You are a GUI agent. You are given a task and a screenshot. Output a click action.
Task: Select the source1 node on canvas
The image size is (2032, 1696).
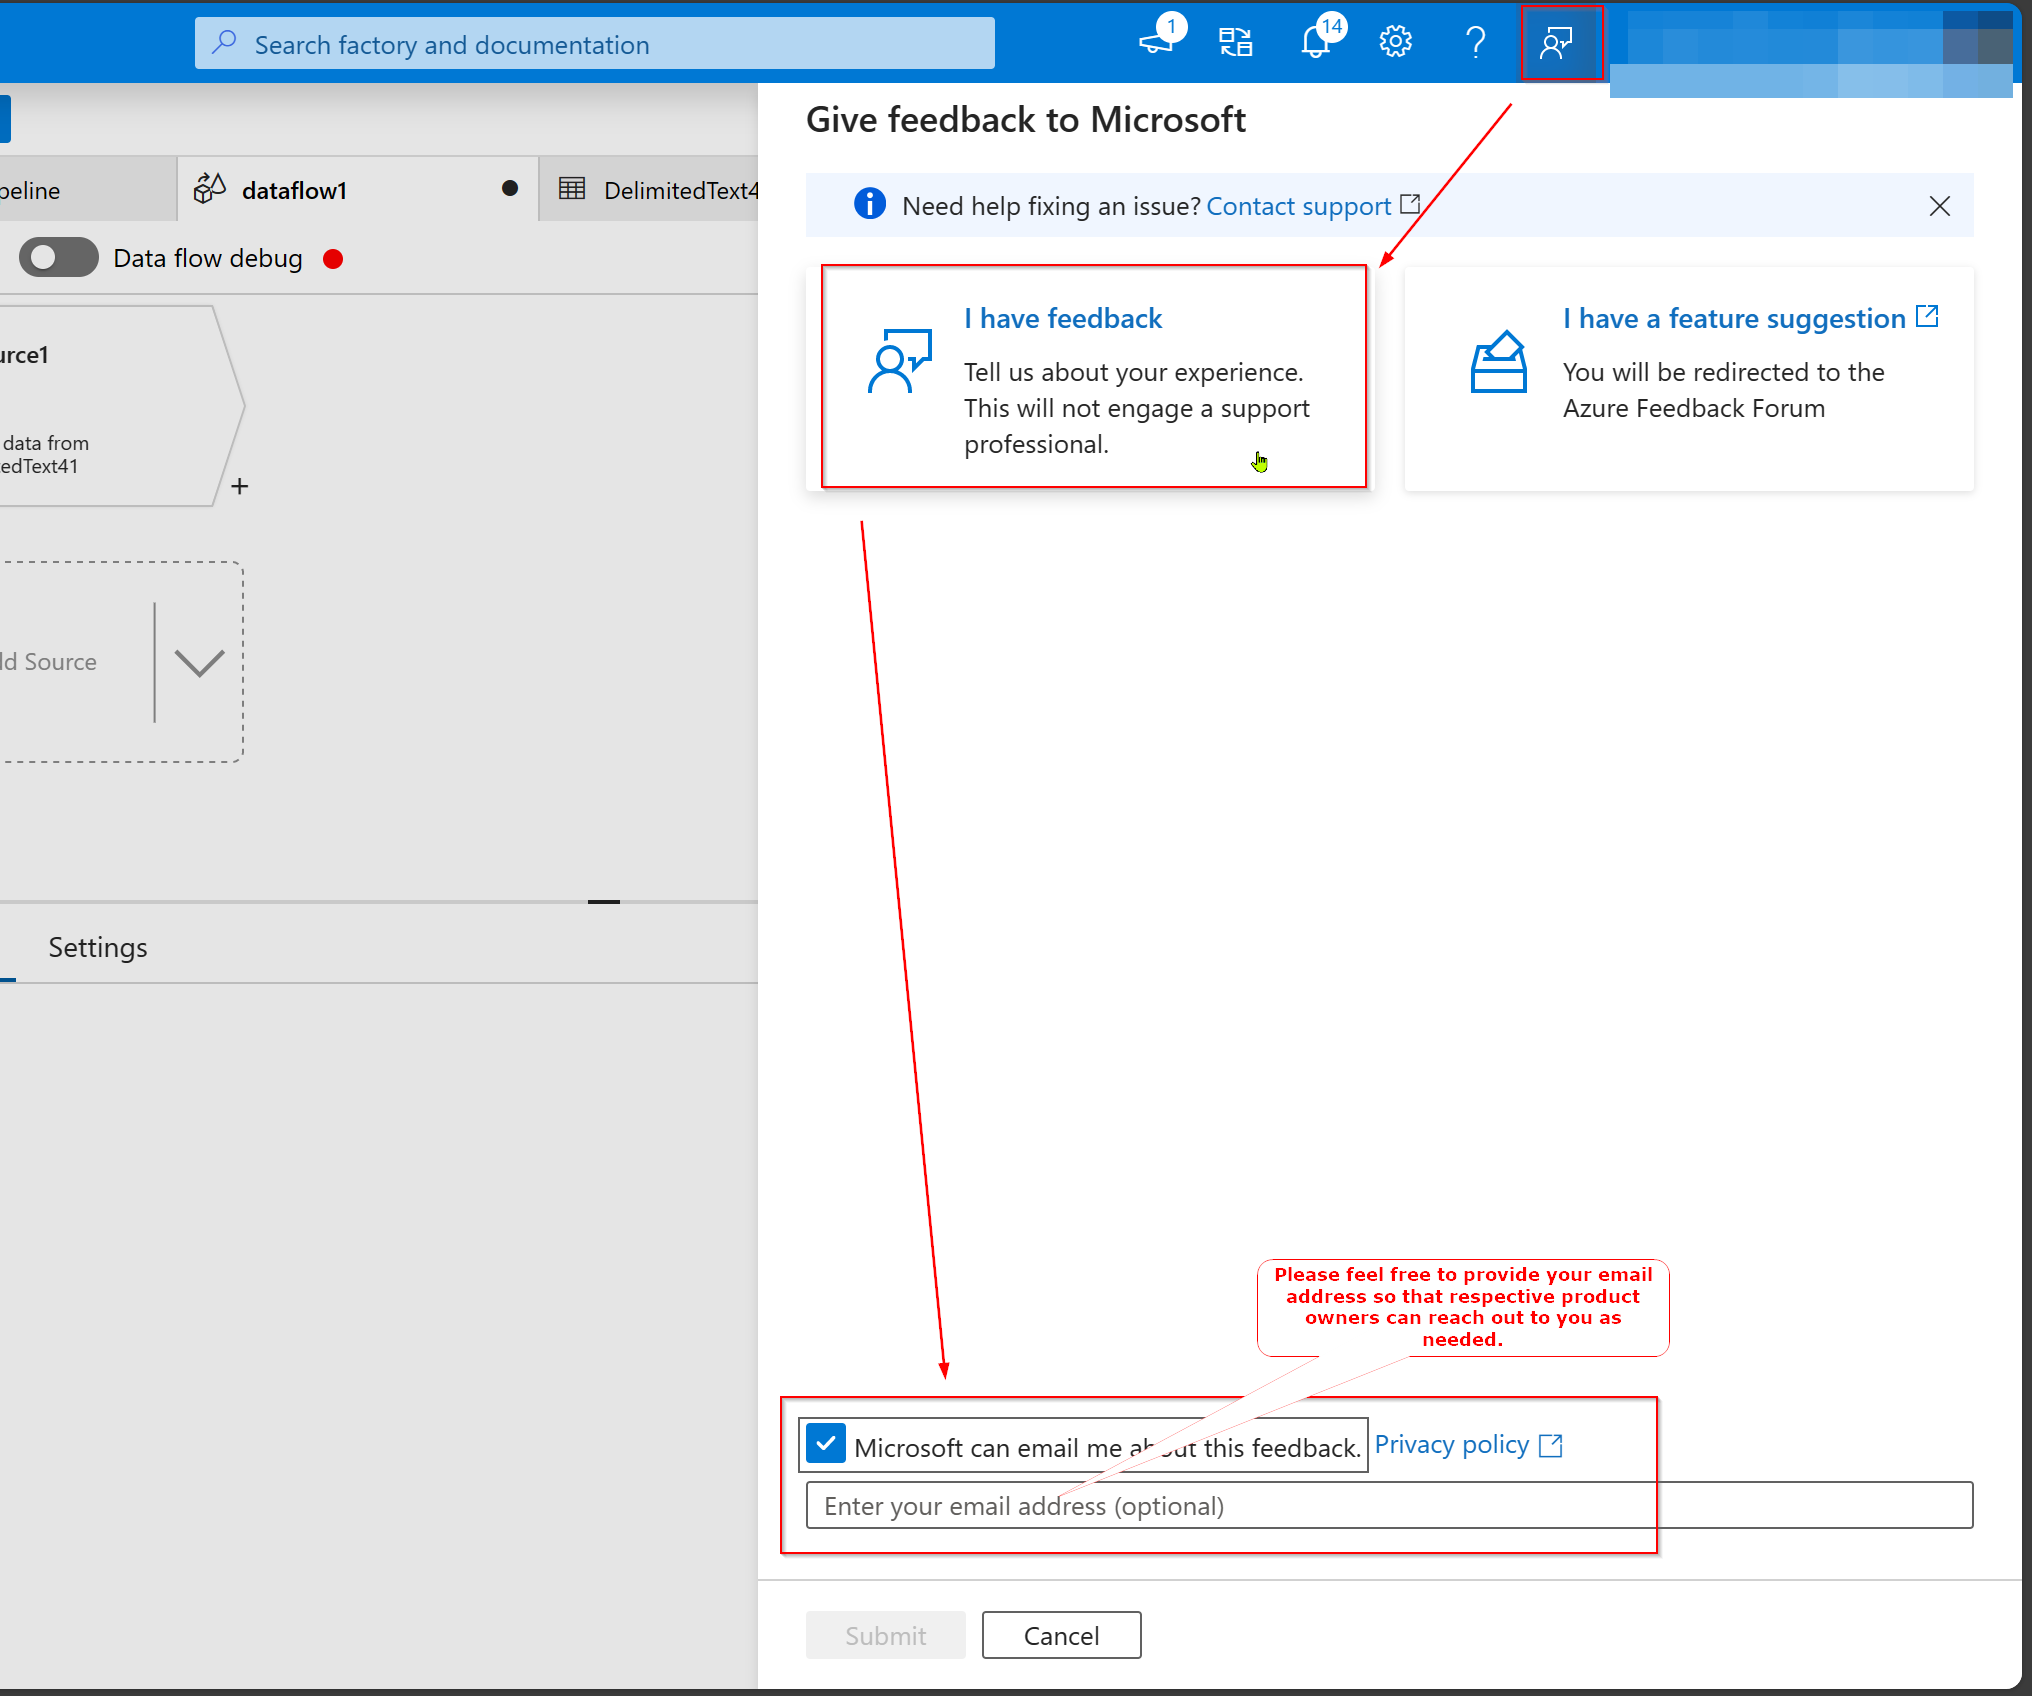120,405
